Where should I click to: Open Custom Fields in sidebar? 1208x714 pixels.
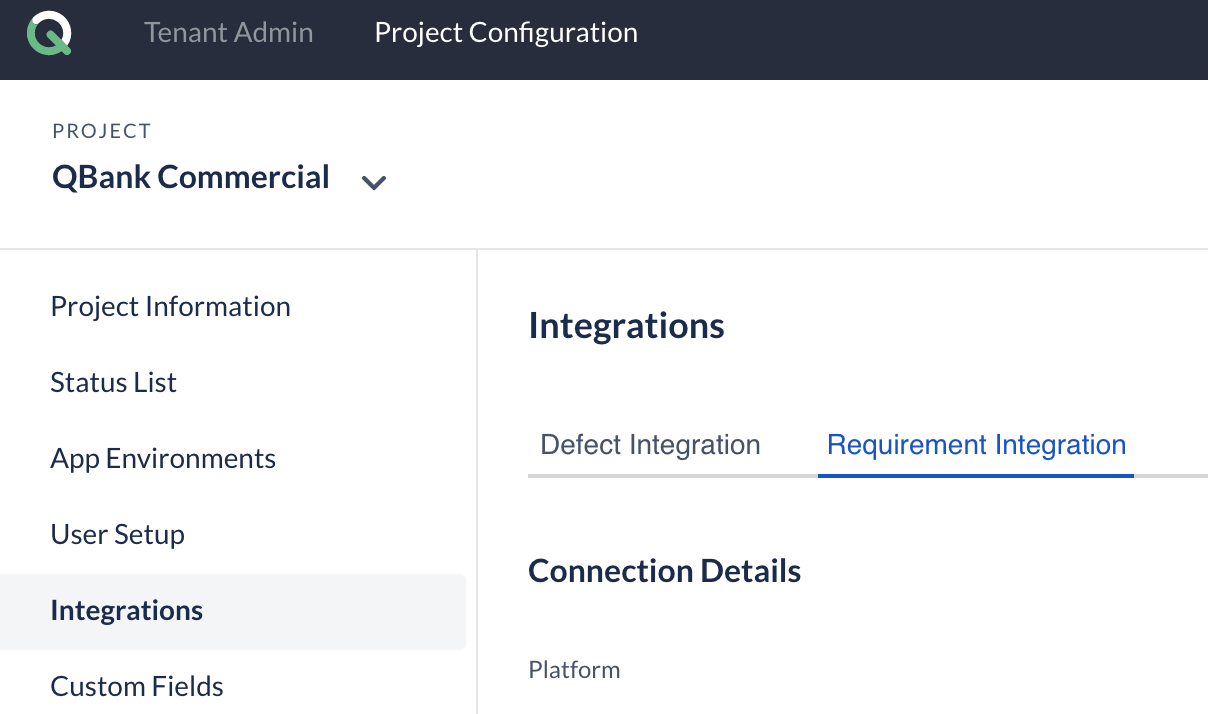pos(137,686)
